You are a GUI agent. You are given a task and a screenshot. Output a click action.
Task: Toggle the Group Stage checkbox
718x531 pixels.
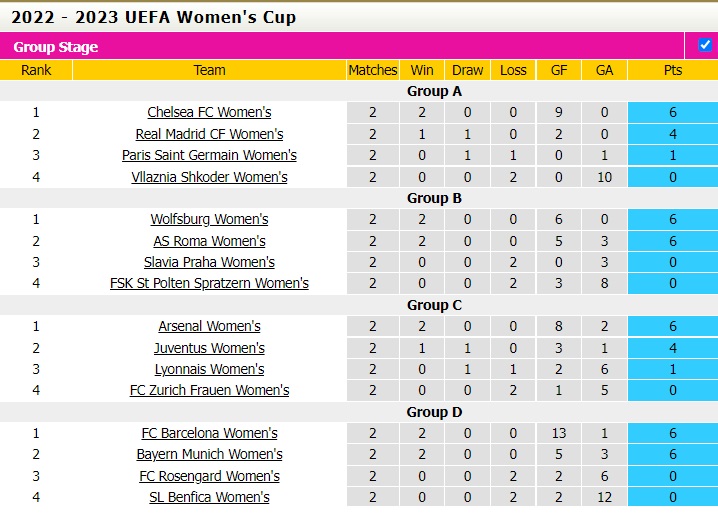705,45
